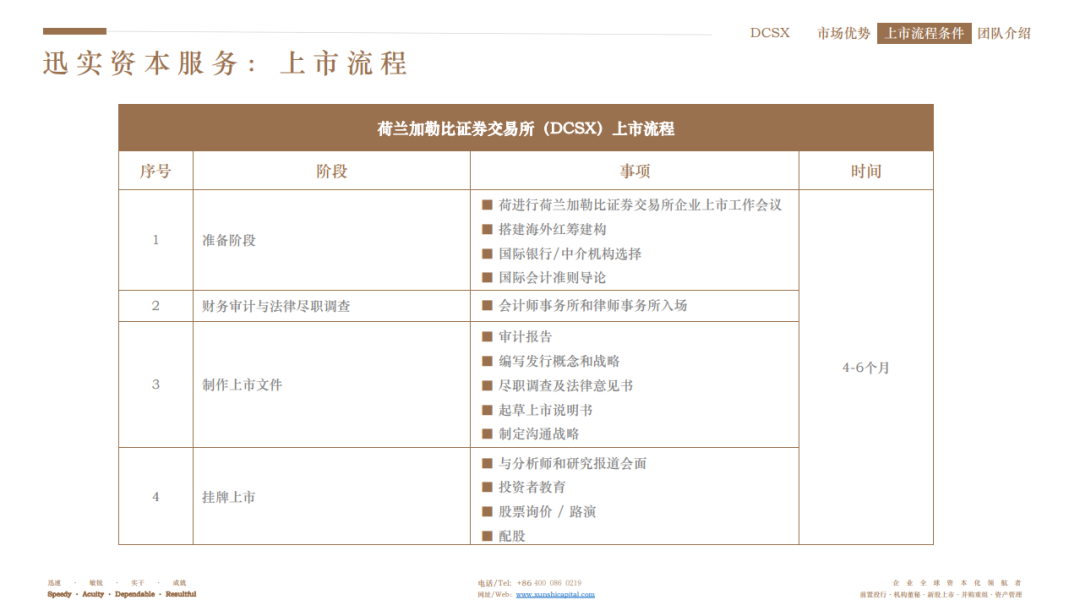Click sequence number 3 cell
Image resolution: width=1080 pixels, height=600 pixels.
(x=156, y=384)
